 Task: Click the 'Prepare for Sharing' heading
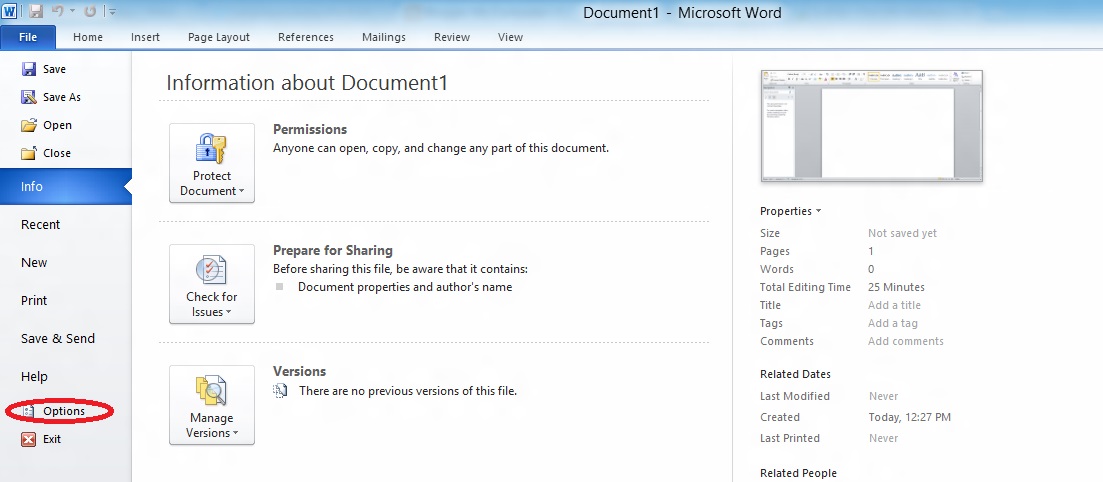point(333,250)
